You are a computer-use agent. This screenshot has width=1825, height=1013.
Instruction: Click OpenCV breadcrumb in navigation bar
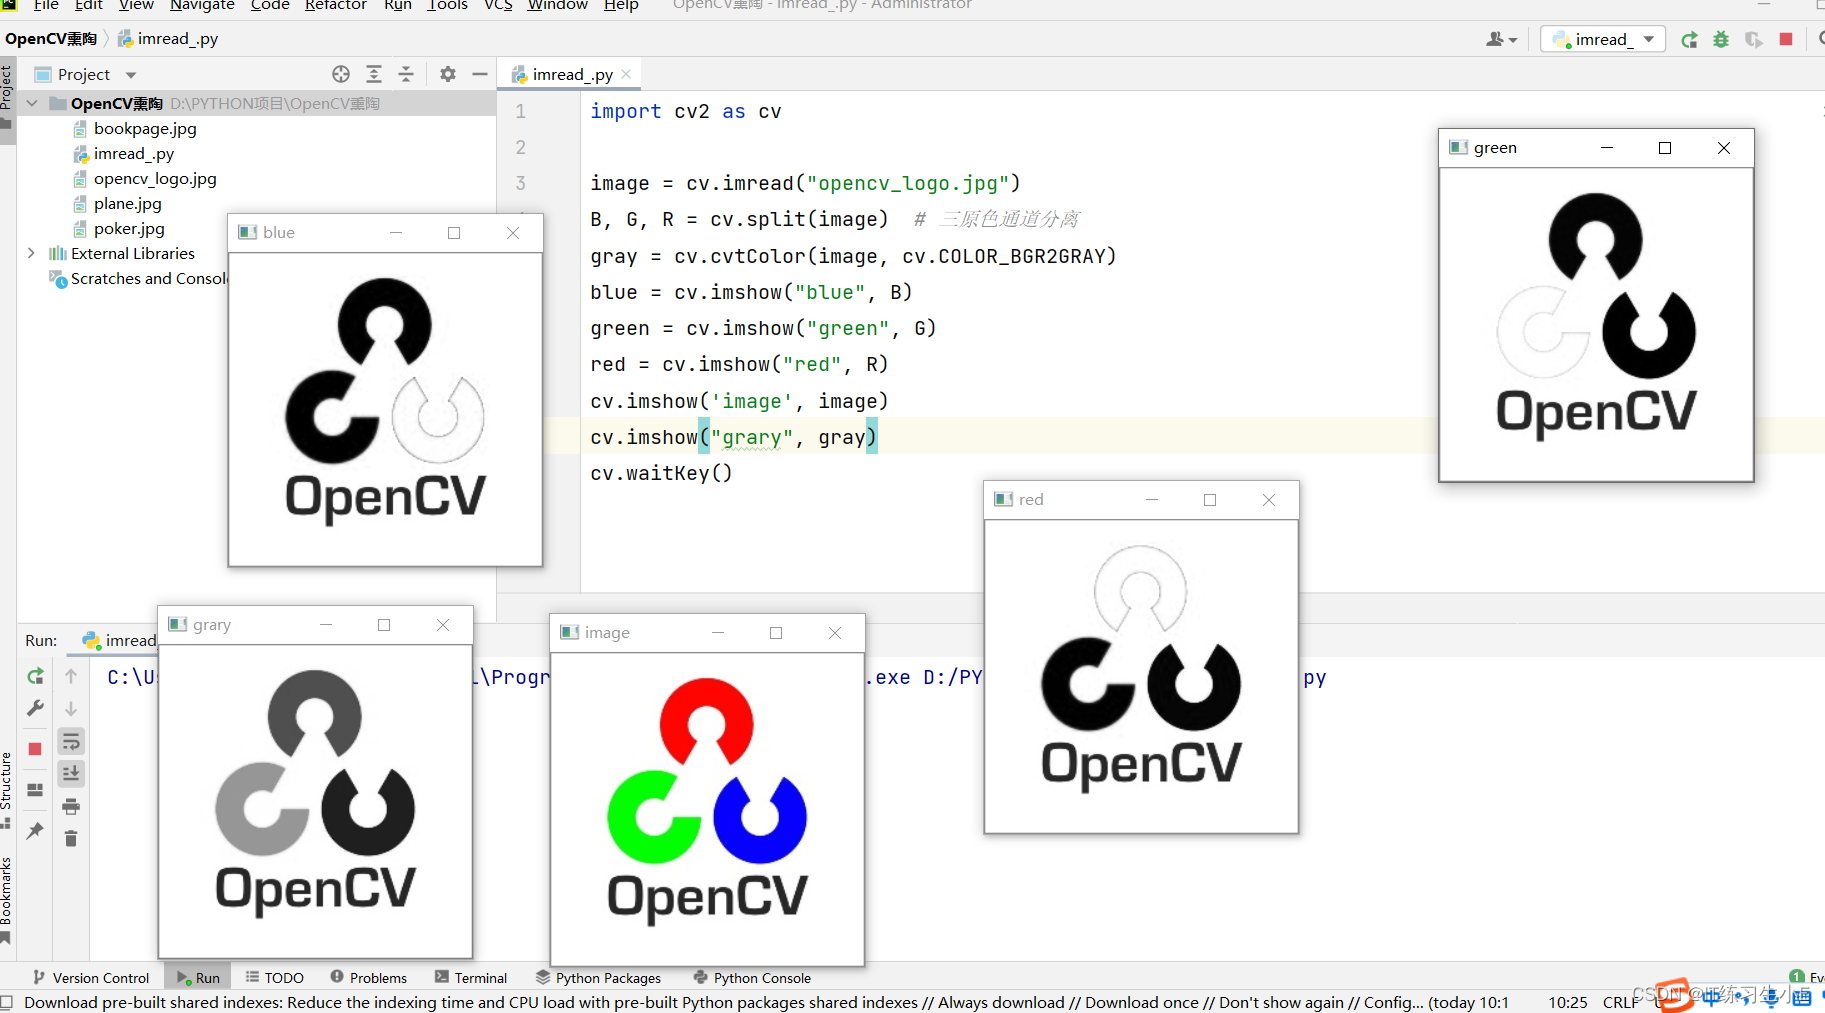[x=51, y=39]
